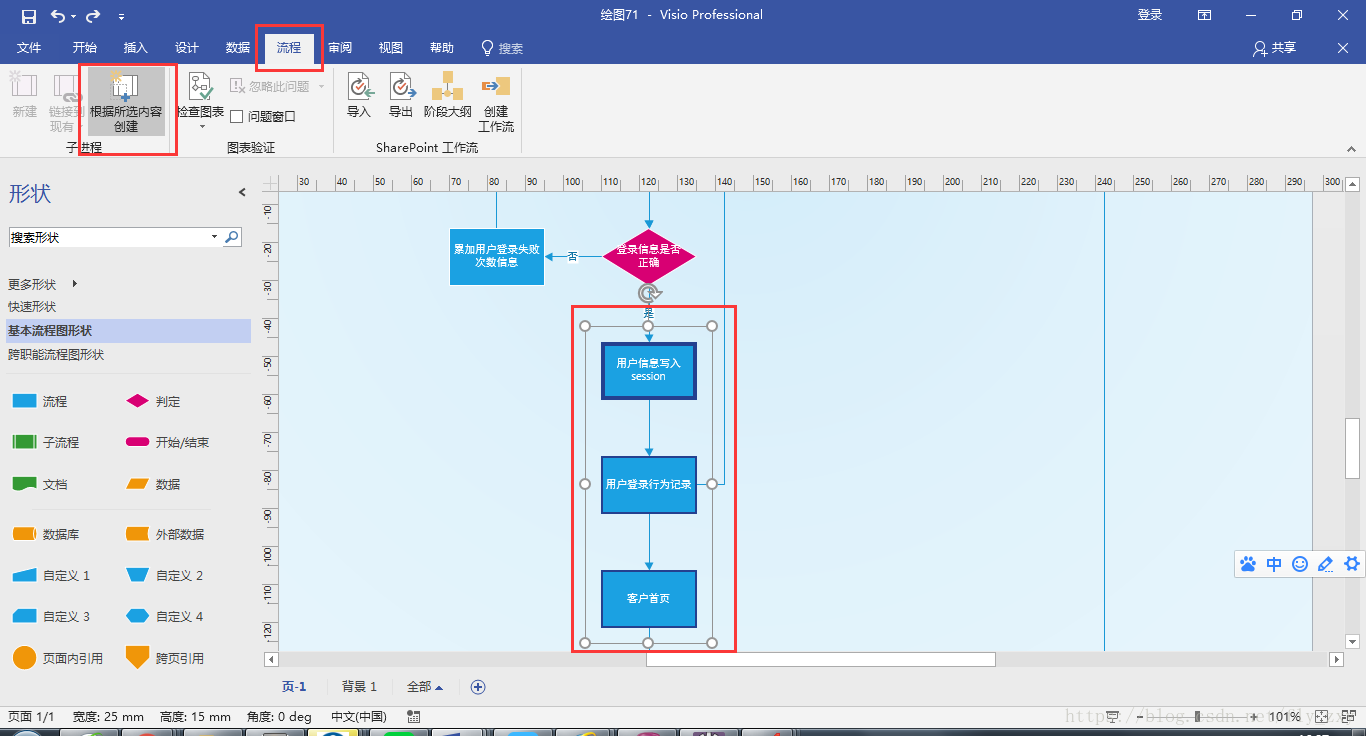Open the Customize Quick Access Toolbar arrow

coord(121,17)
